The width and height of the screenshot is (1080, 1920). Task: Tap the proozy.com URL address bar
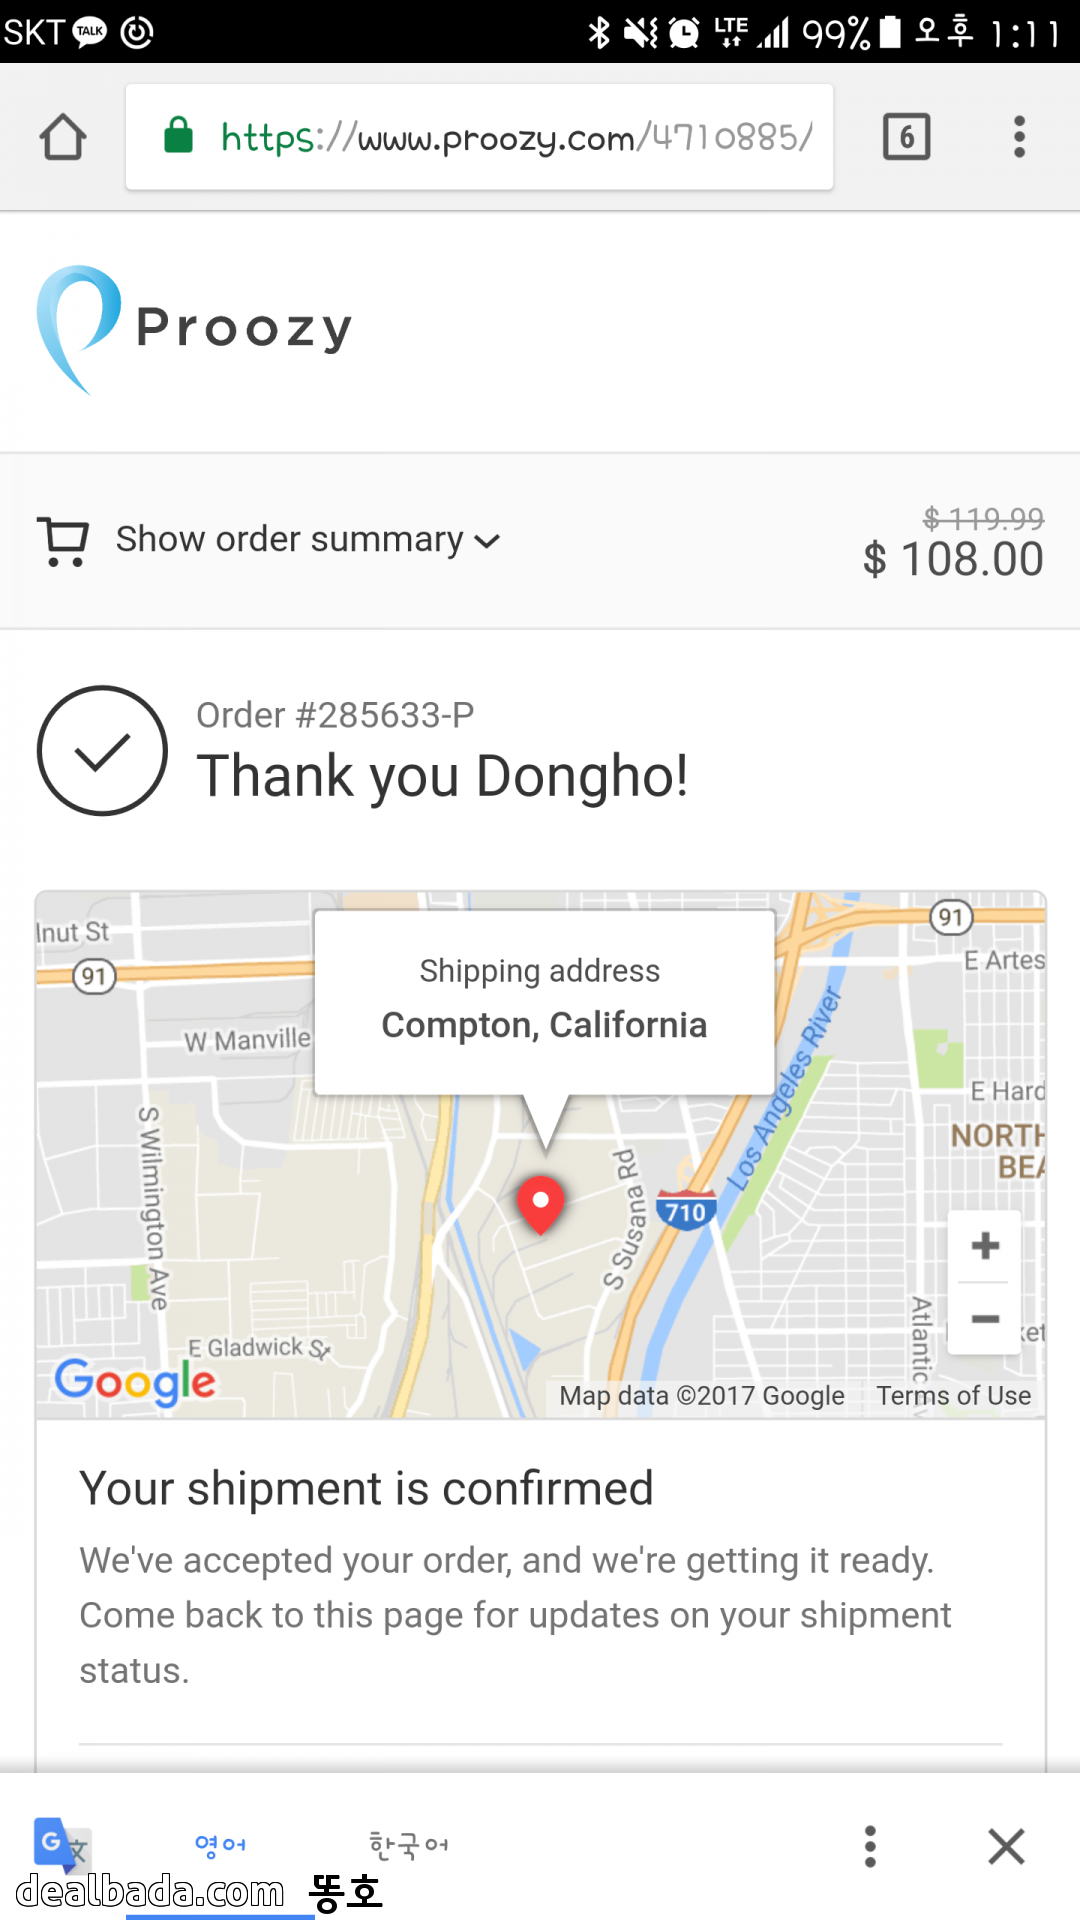tap(515, 137)
